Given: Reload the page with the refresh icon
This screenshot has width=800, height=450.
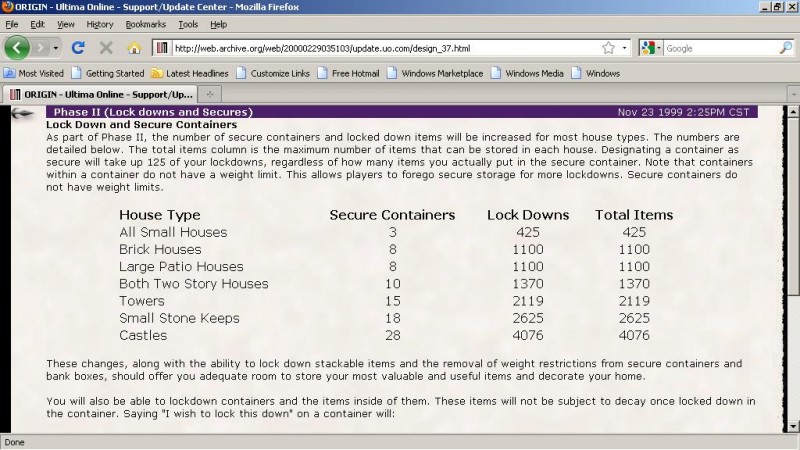Looking at the screenshot, I should pyautogui.click(x=78, y=48).
